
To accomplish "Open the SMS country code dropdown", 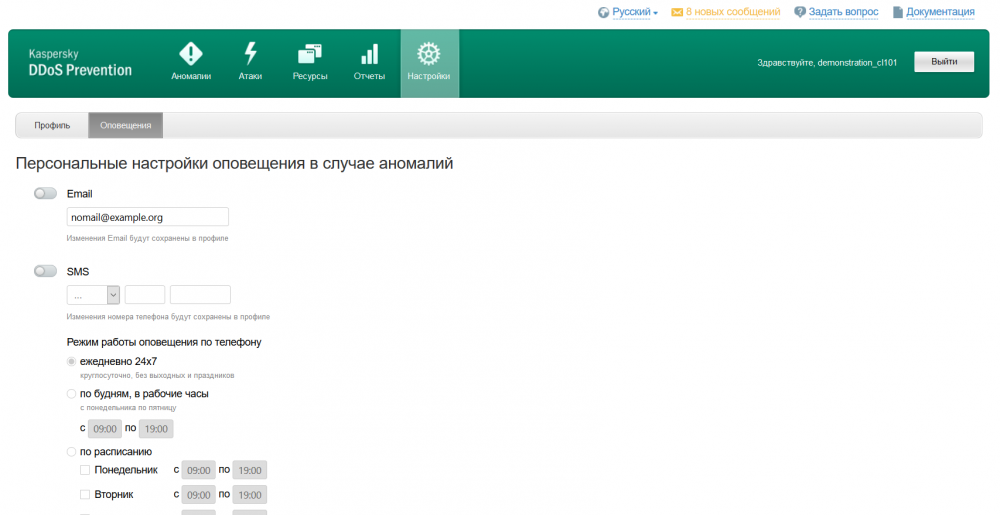I will tap(93, 295).
